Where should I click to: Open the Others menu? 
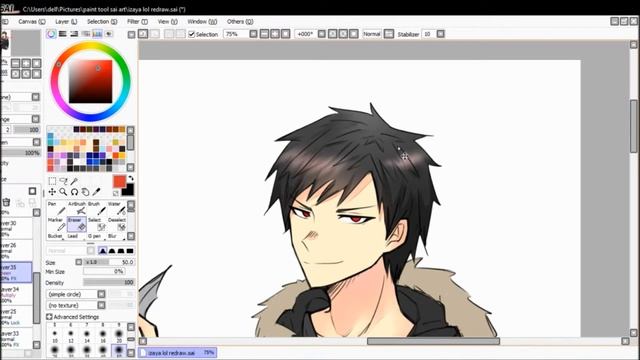coord(240,22)
